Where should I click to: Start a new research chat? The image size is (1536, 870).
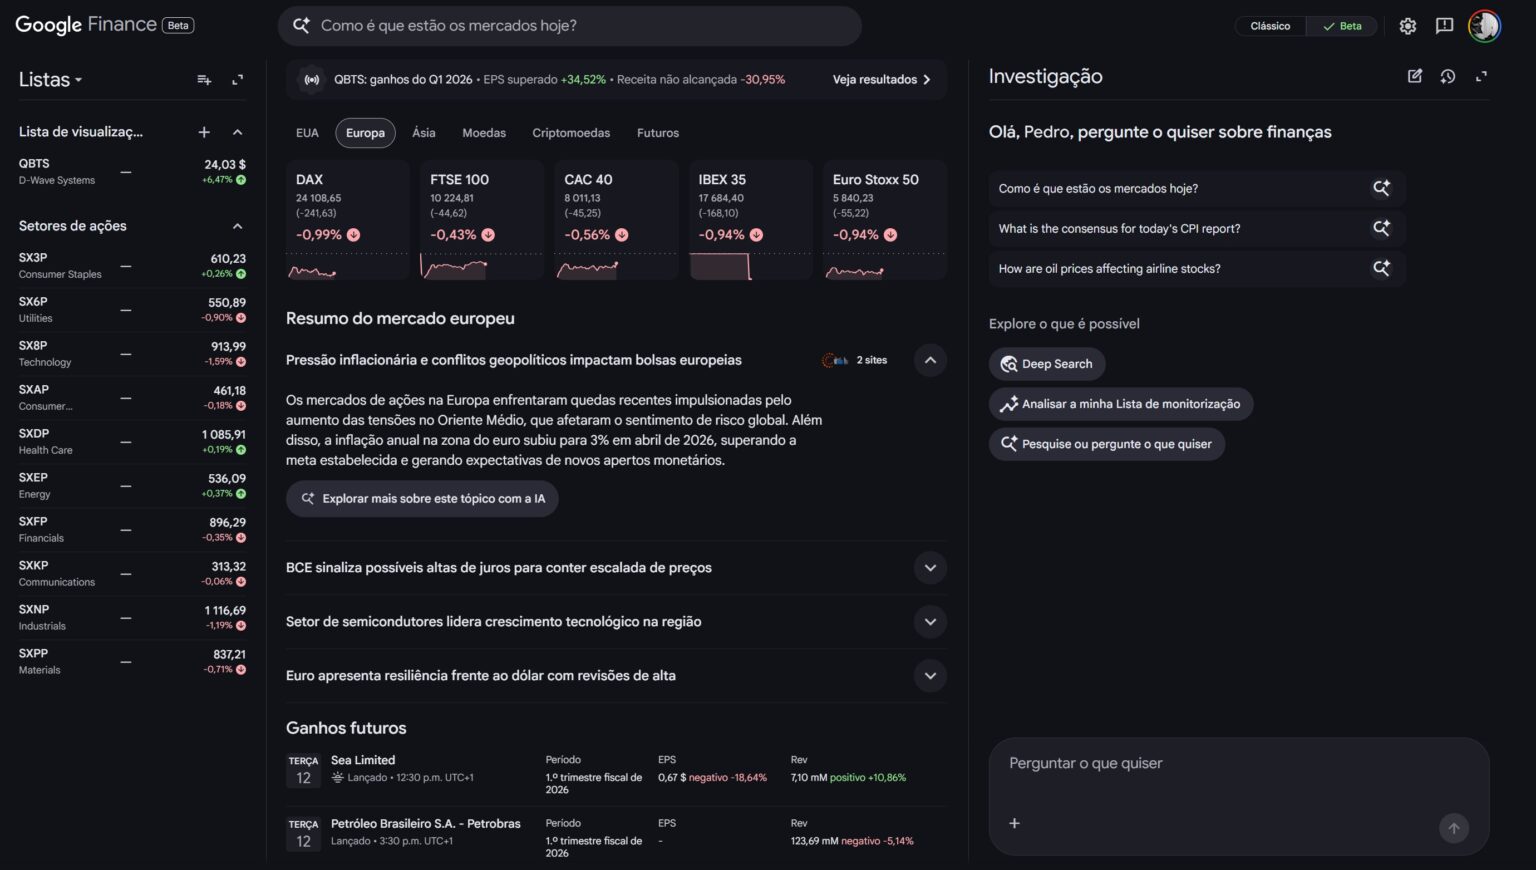(1415, 76)
